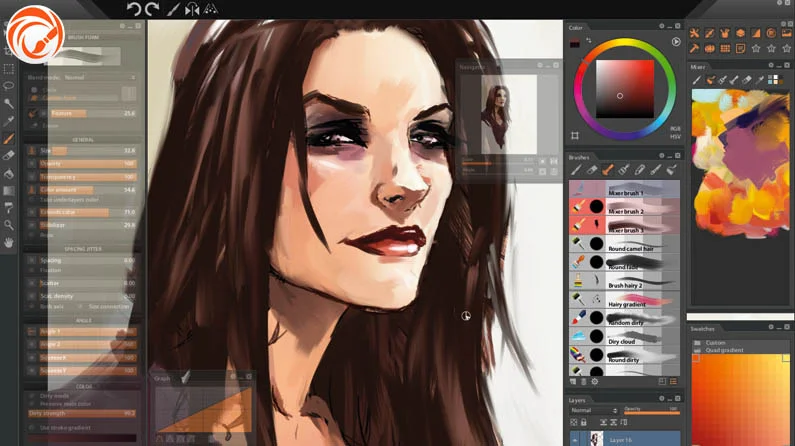Click the wrench icon in top-right toolbar

(x=694, y=34)
